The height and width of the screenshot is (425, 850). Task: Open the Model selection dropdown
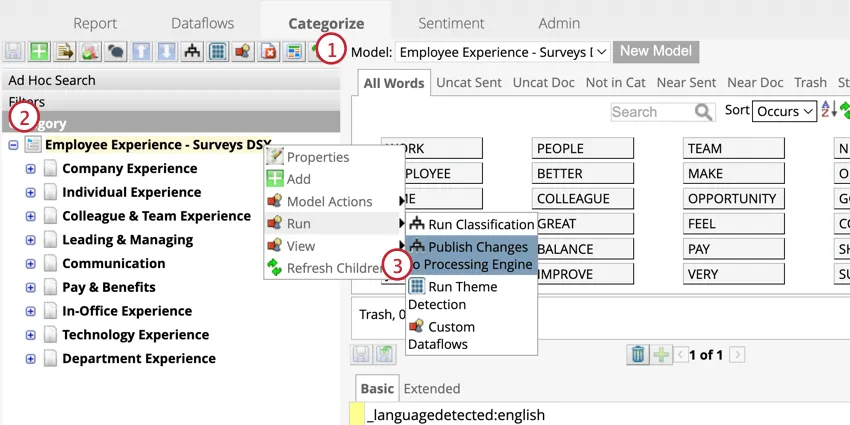[503, 52]
